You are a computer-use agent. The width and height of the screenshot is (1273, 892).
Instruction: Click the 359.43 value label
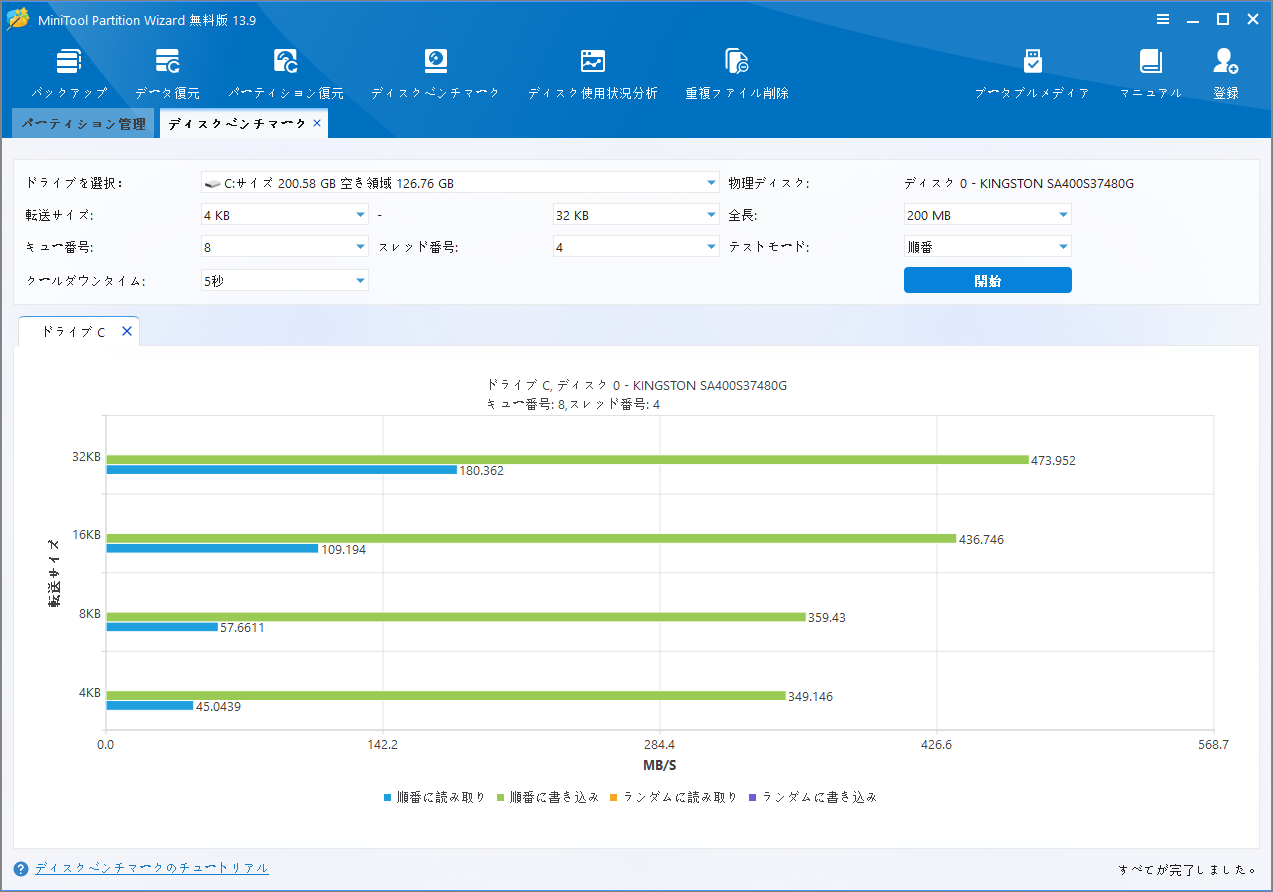pos(827,618)
